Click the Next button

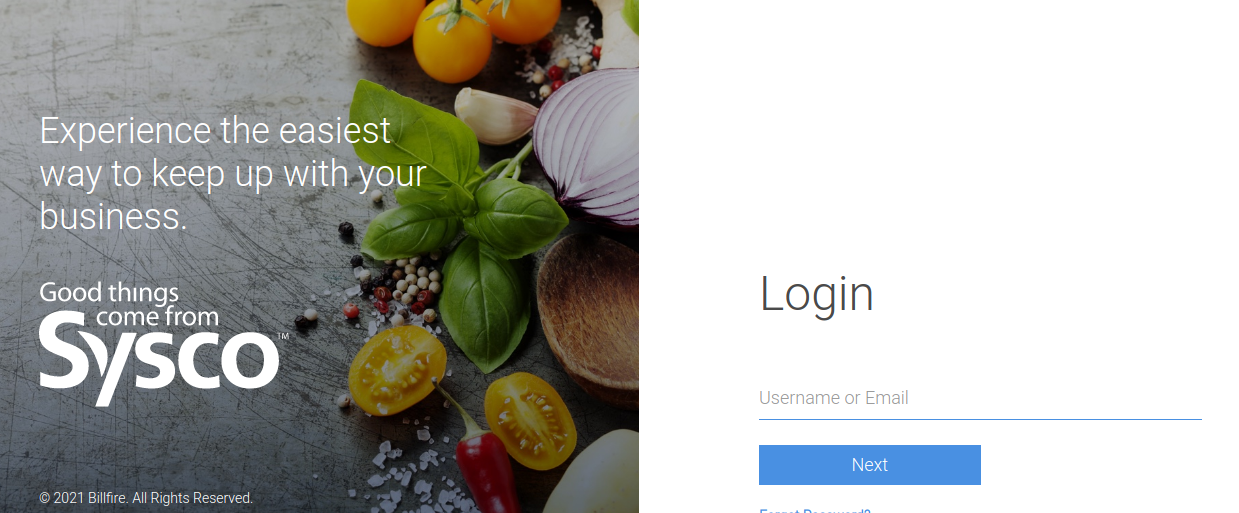click(870, 465)
